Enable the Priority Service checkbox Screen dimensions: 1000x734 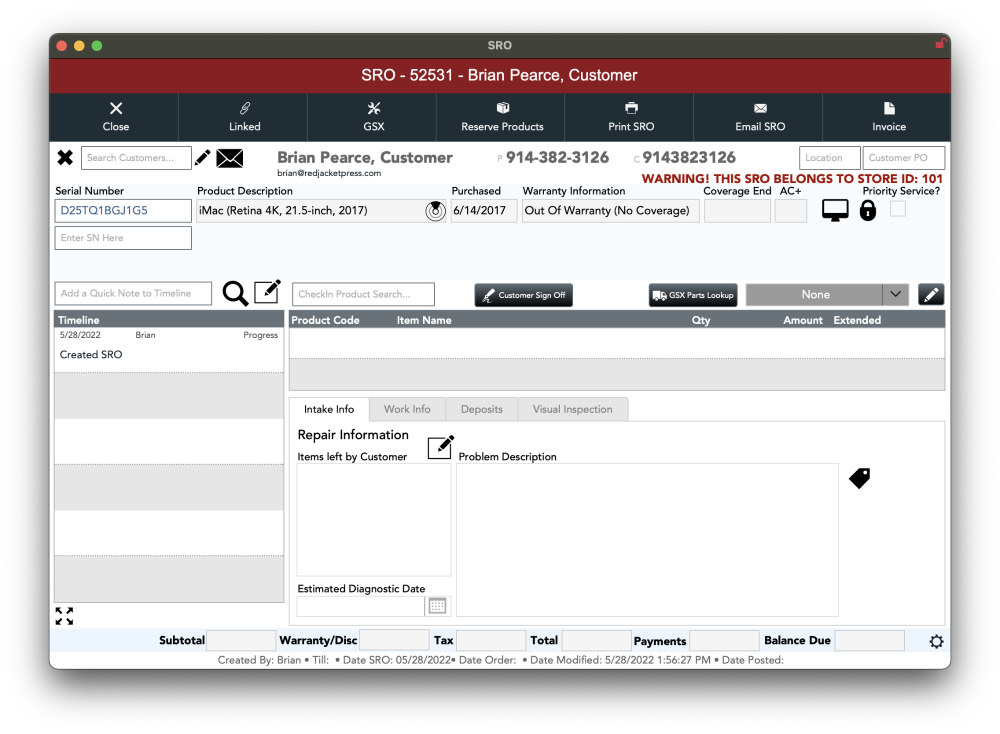tap(898, 209)
